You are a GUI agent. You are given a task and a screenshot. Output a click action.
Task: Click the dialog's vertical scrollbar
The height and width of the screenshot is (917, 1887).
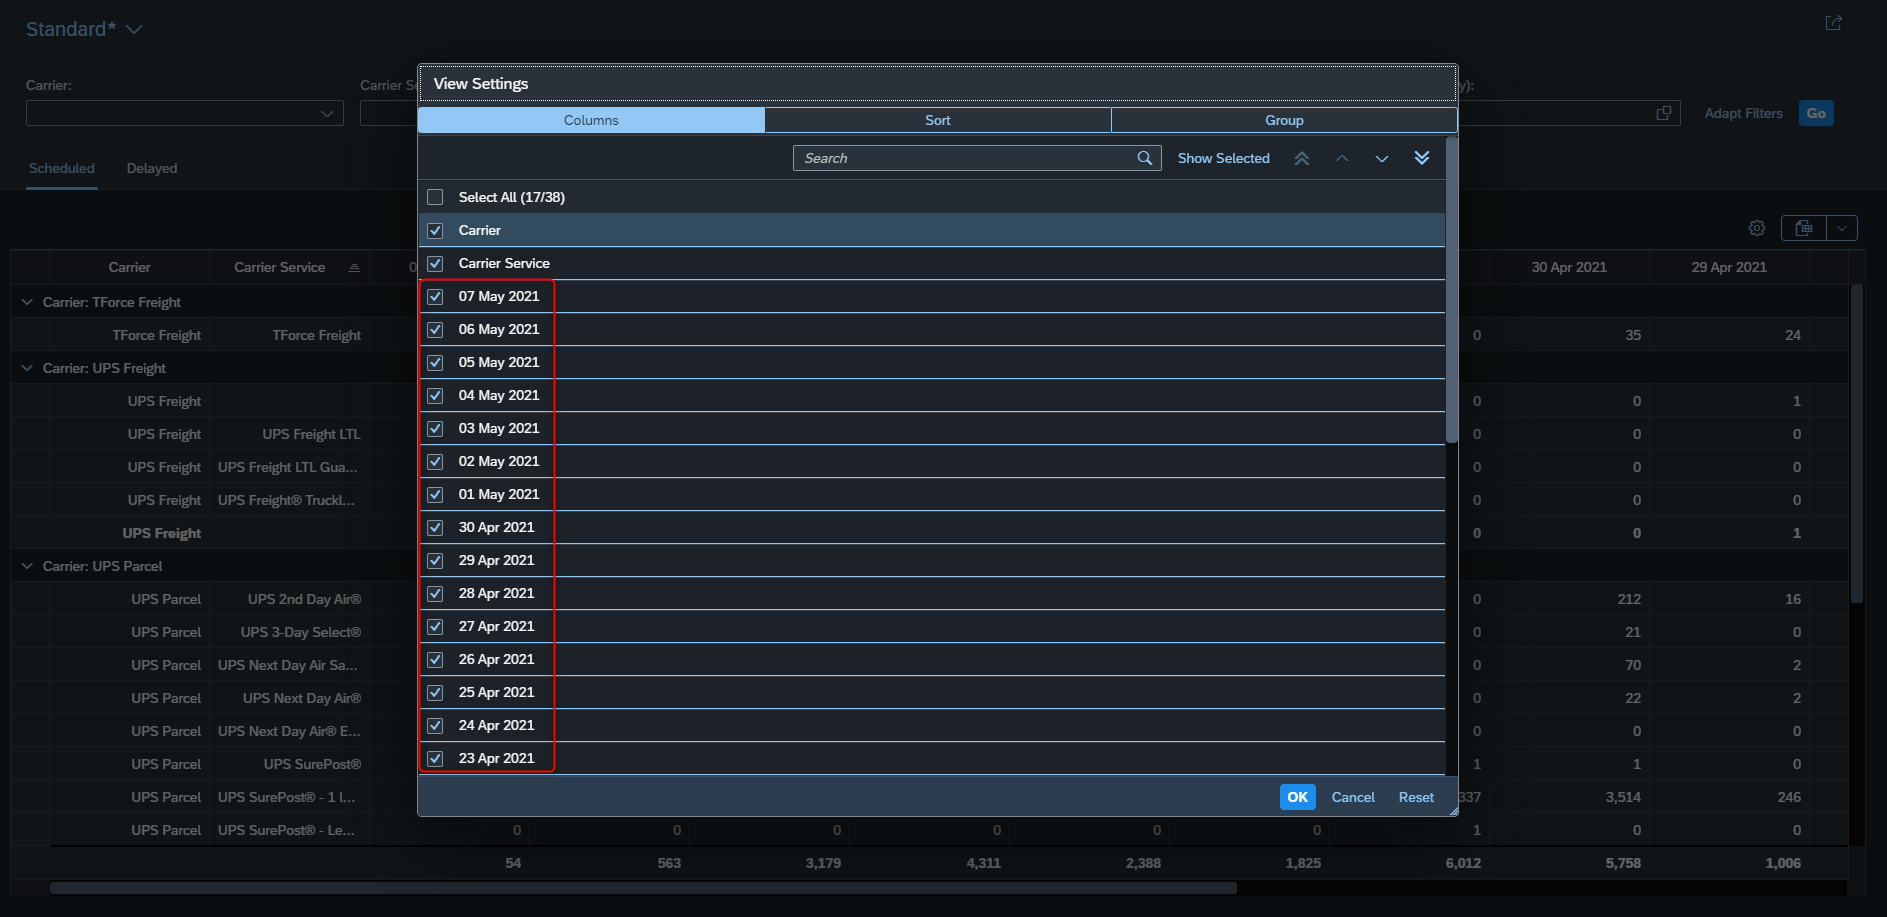pos(1452,290)
